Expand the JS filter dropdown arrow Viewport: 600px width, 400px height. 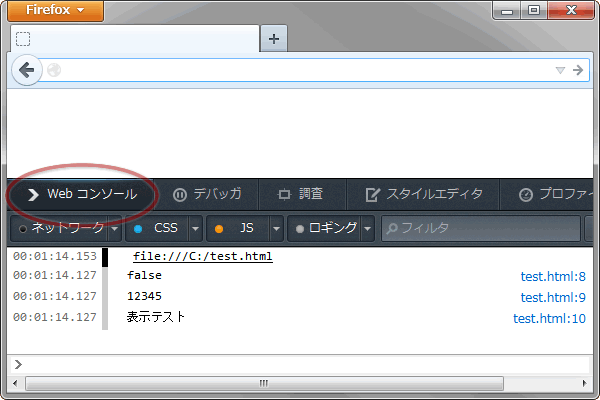pos(276,229)
